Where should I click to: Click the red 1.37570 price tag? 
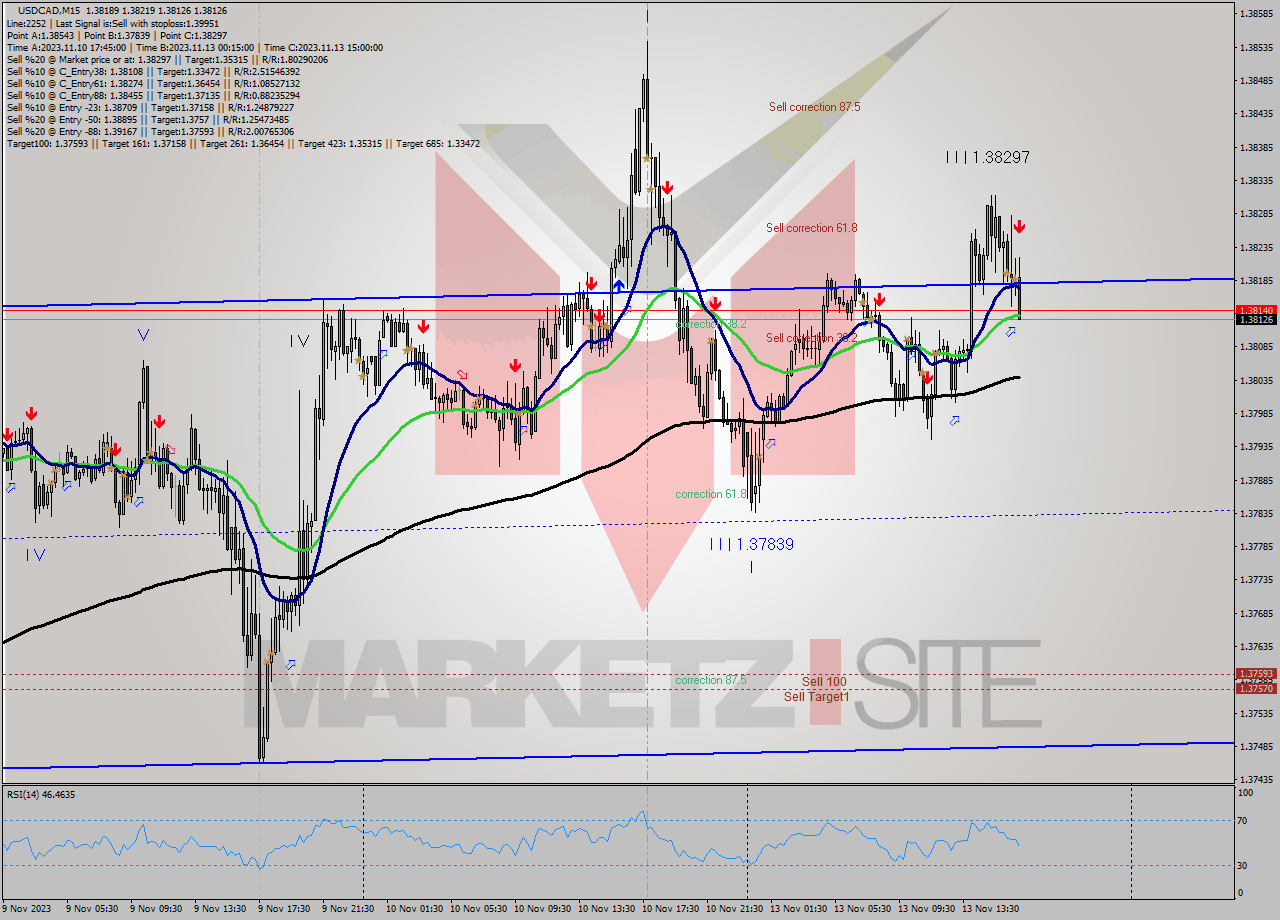(1255, 688)
